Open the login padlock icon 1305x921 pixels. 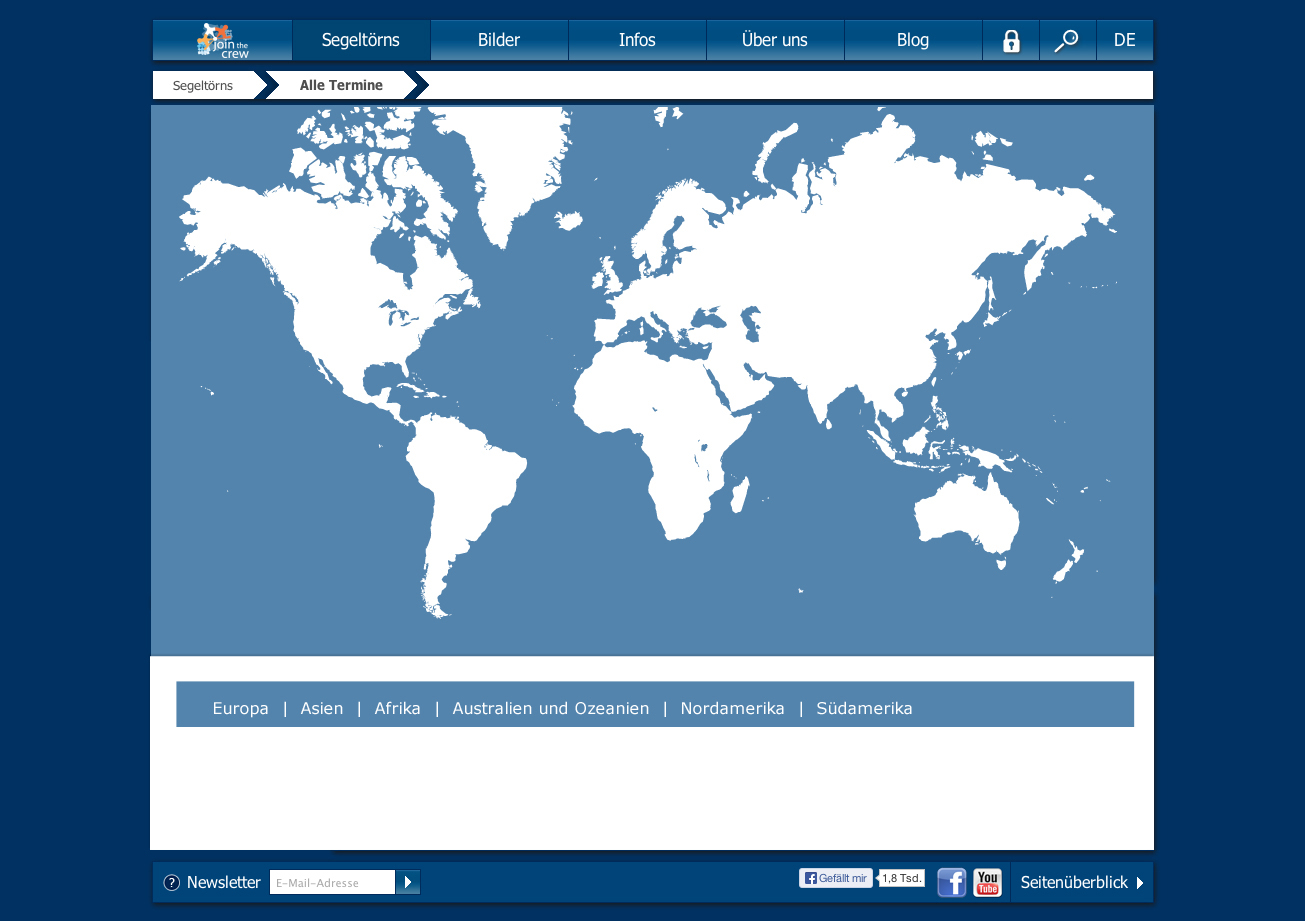[x=1011, y=41]
